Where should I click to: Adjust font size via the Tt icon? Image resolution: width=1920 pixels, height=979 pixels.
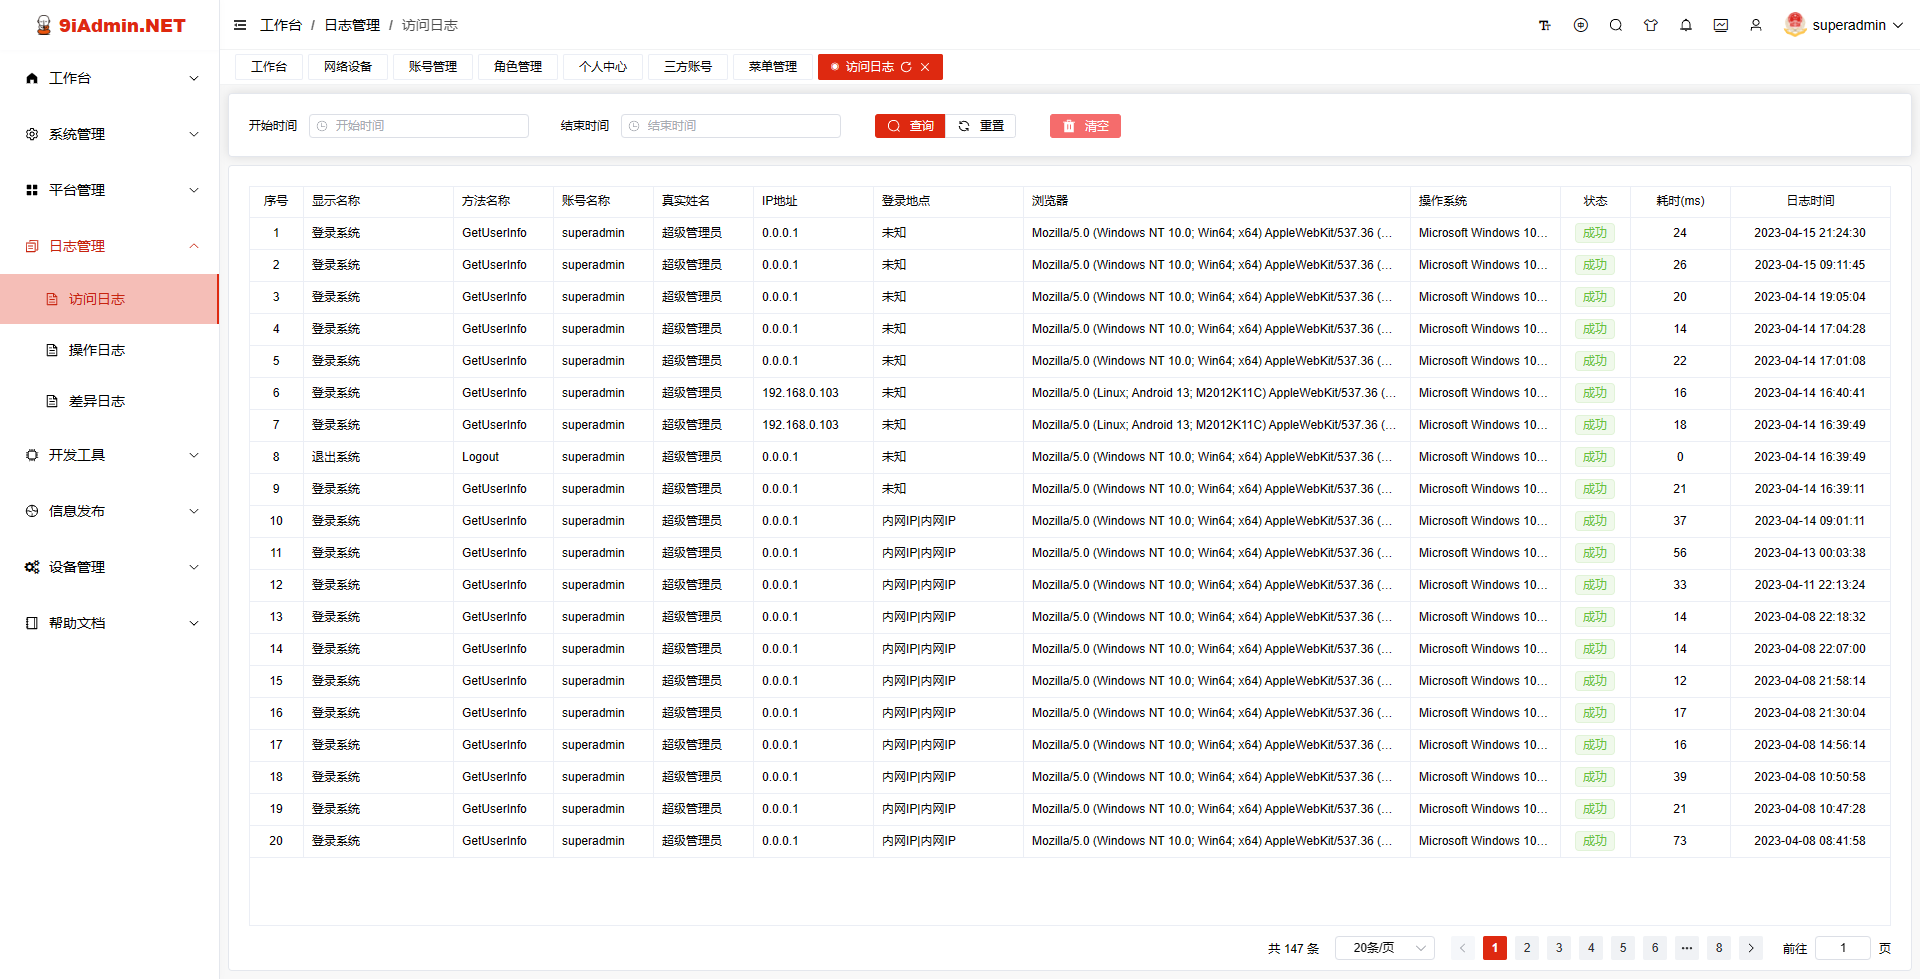1545,25
